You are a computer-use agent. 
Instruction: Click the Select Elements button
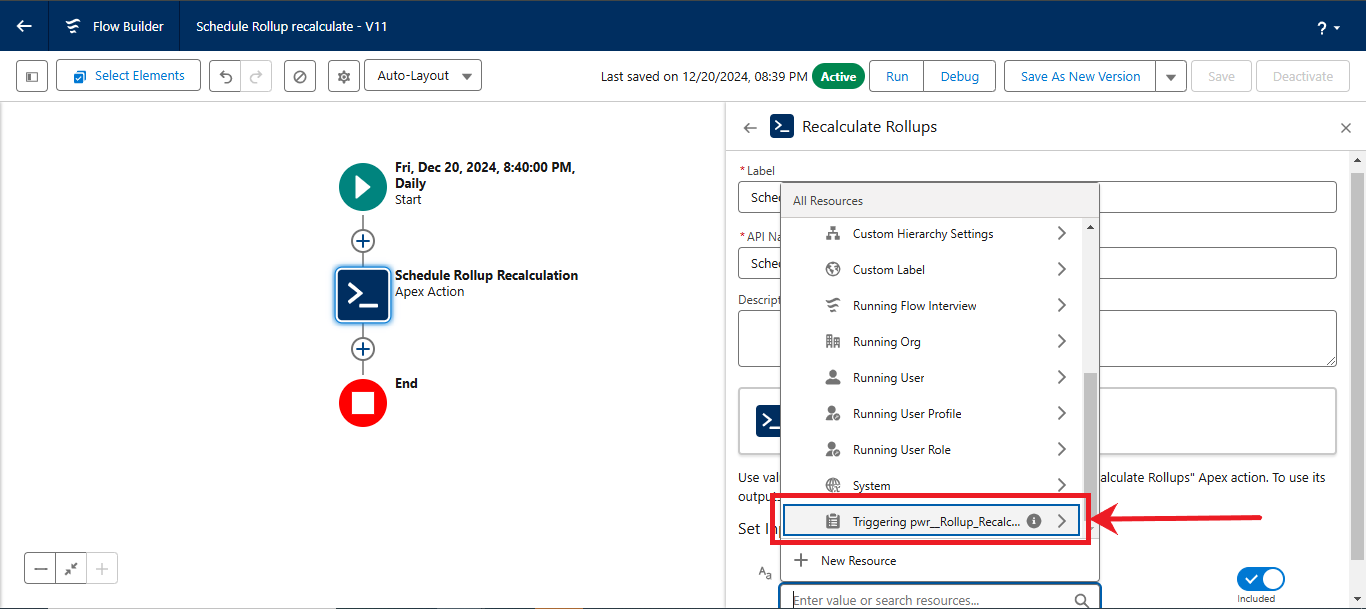[128, 76]
